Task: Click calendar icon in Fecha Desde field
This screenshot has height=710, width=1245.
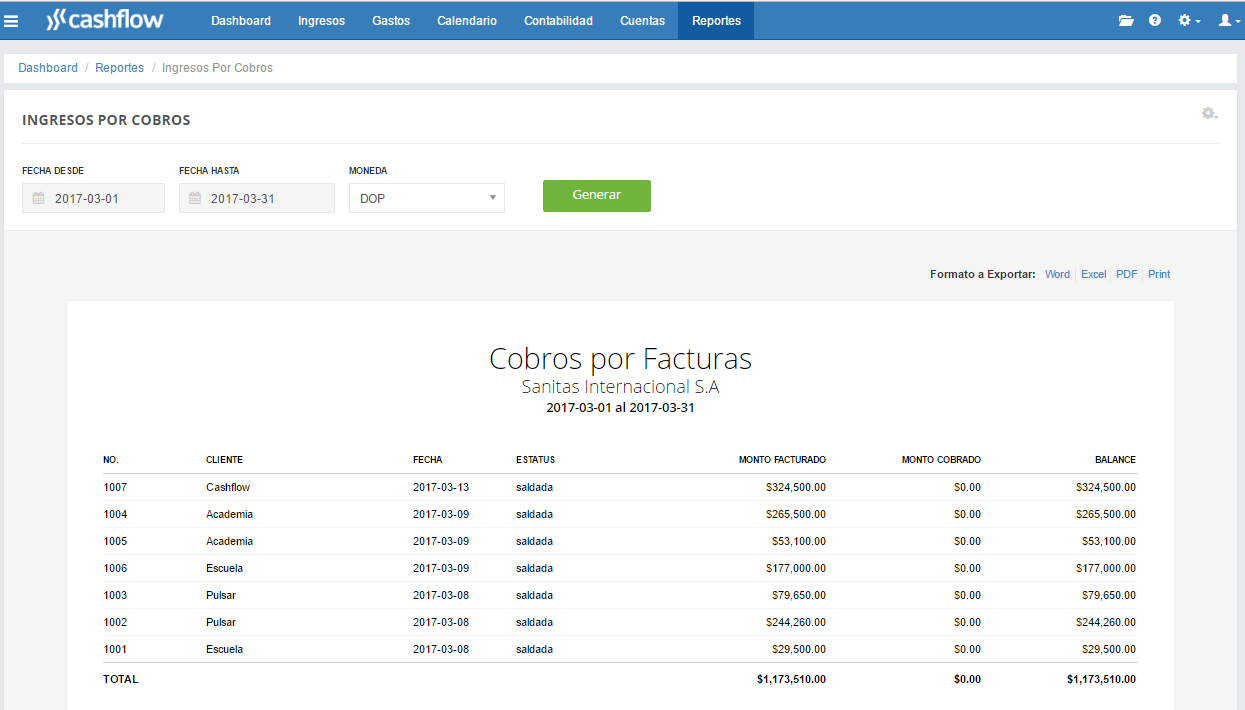Action: tap(38, 198)
